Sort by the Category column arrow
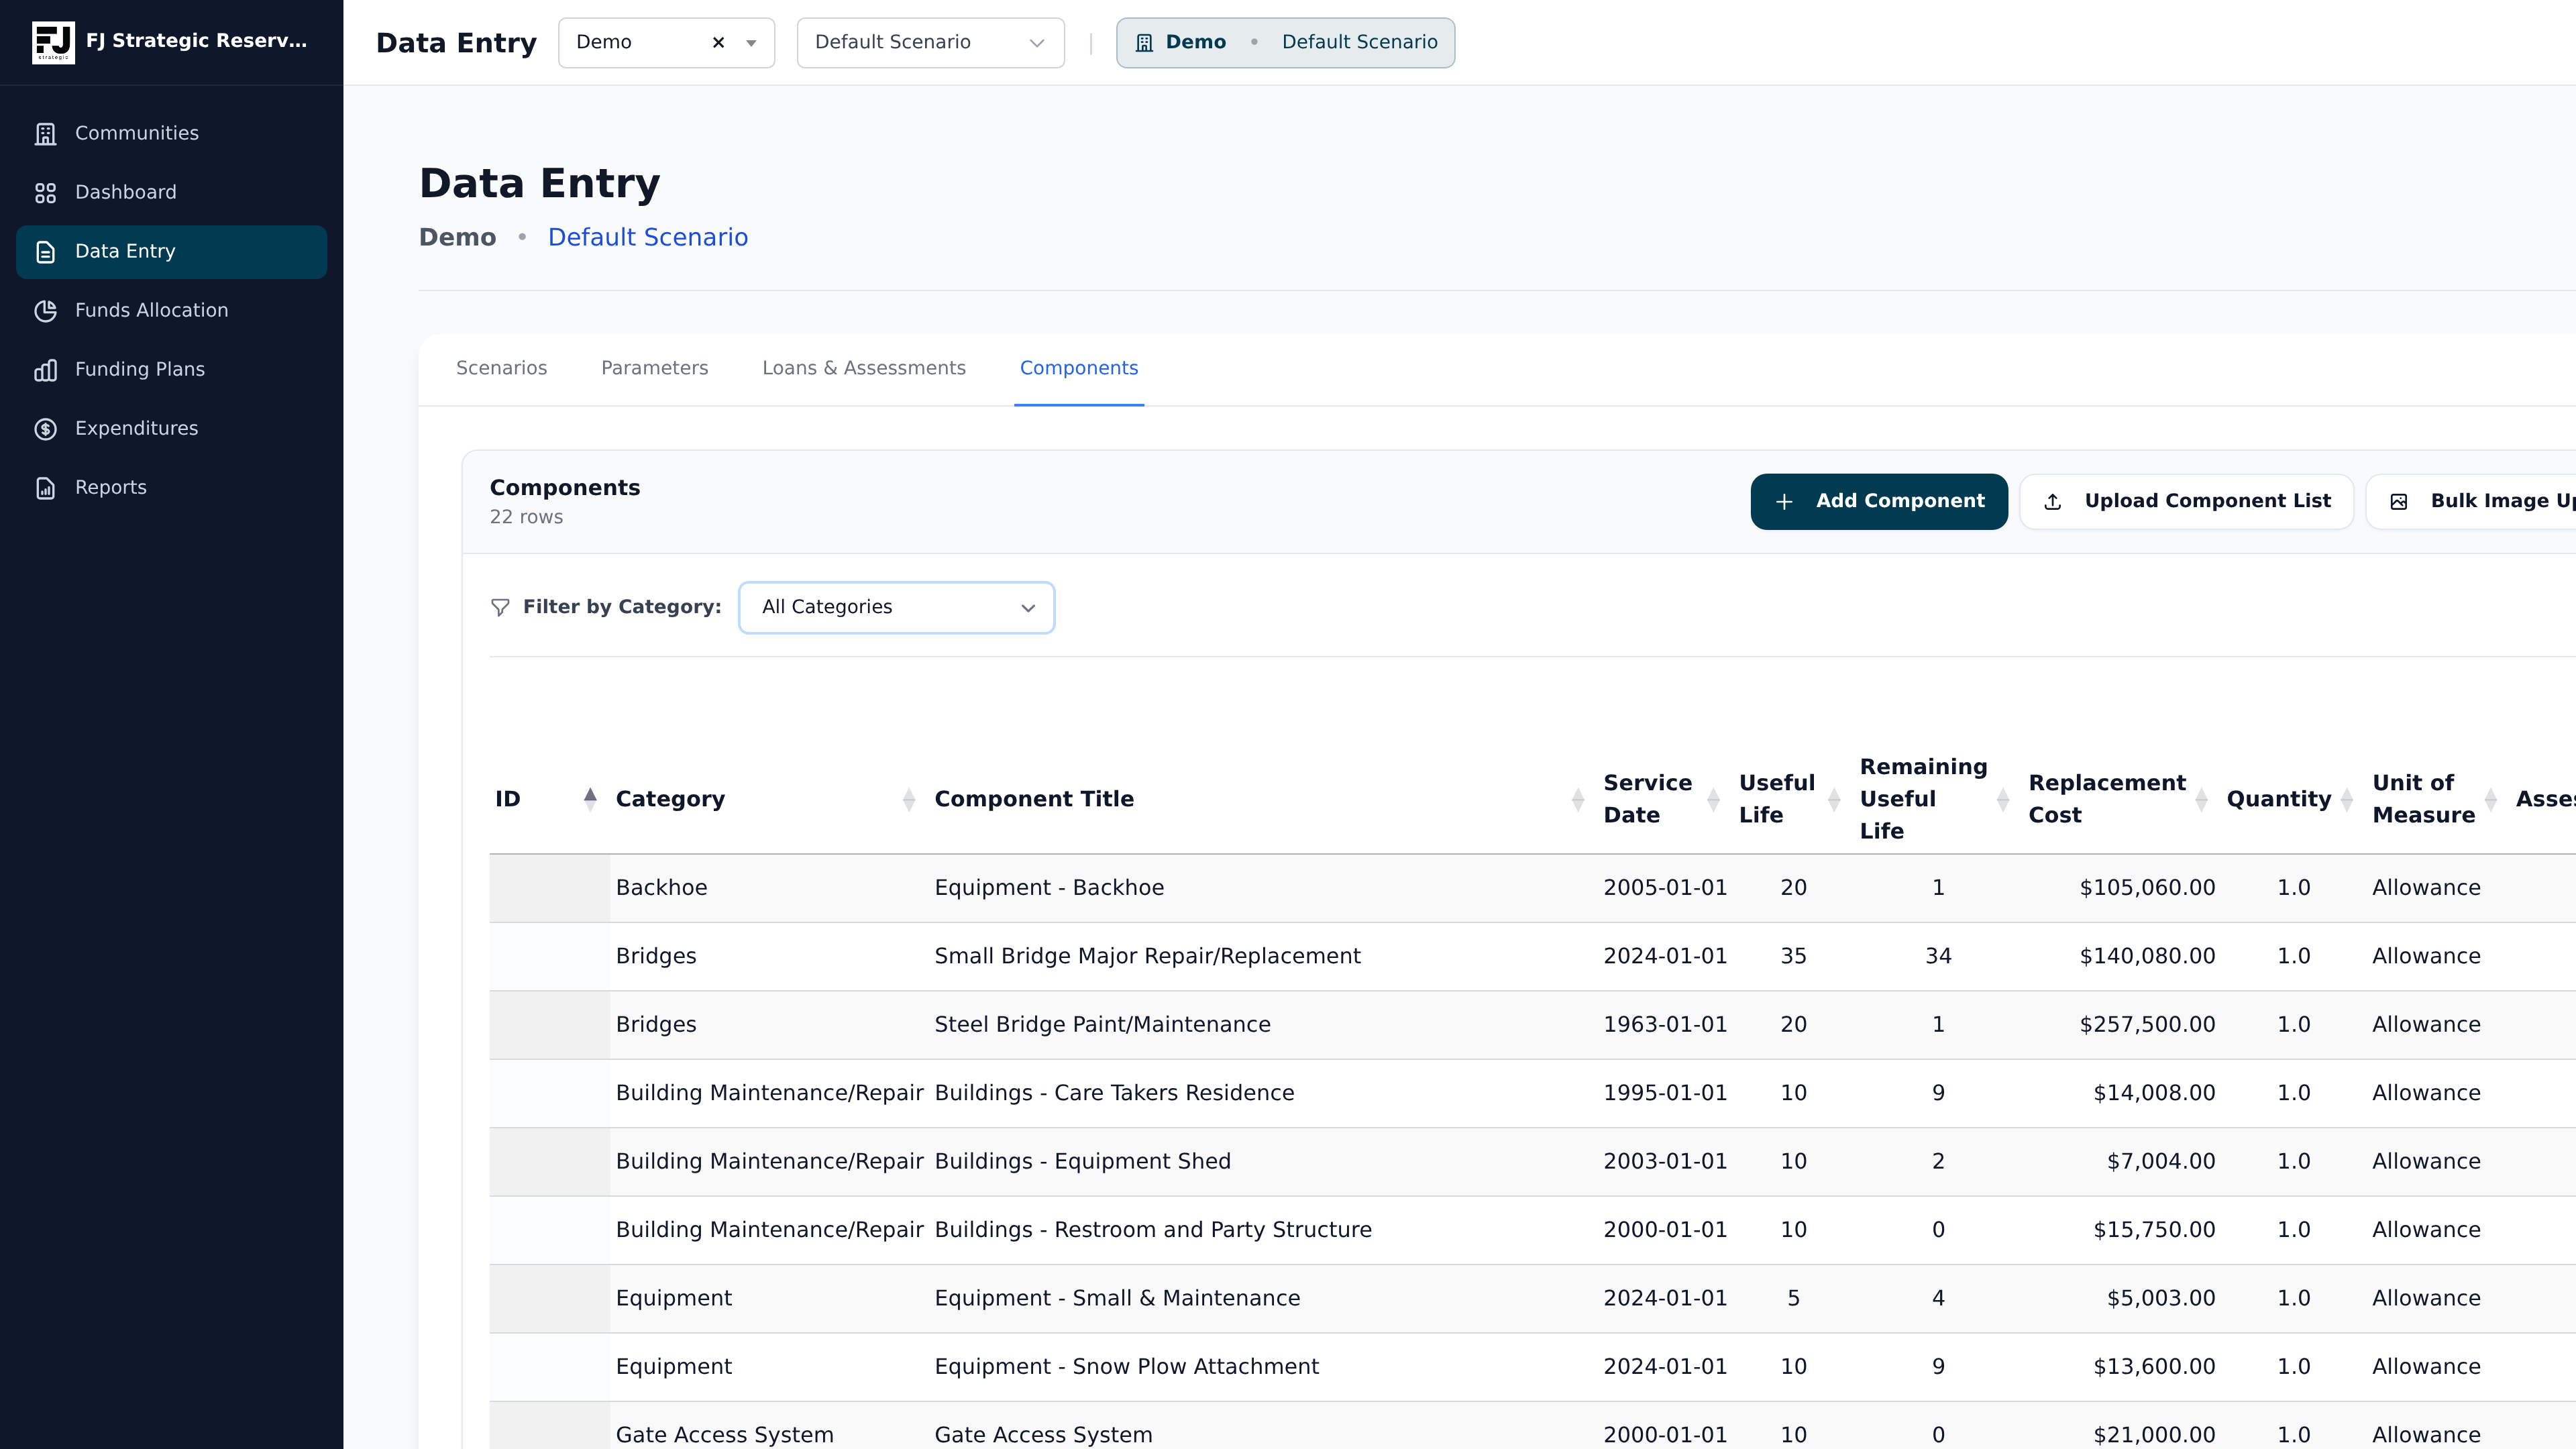Image resolution: width=2576 pixels, height=1449 pixels. [x=909, y=799]
